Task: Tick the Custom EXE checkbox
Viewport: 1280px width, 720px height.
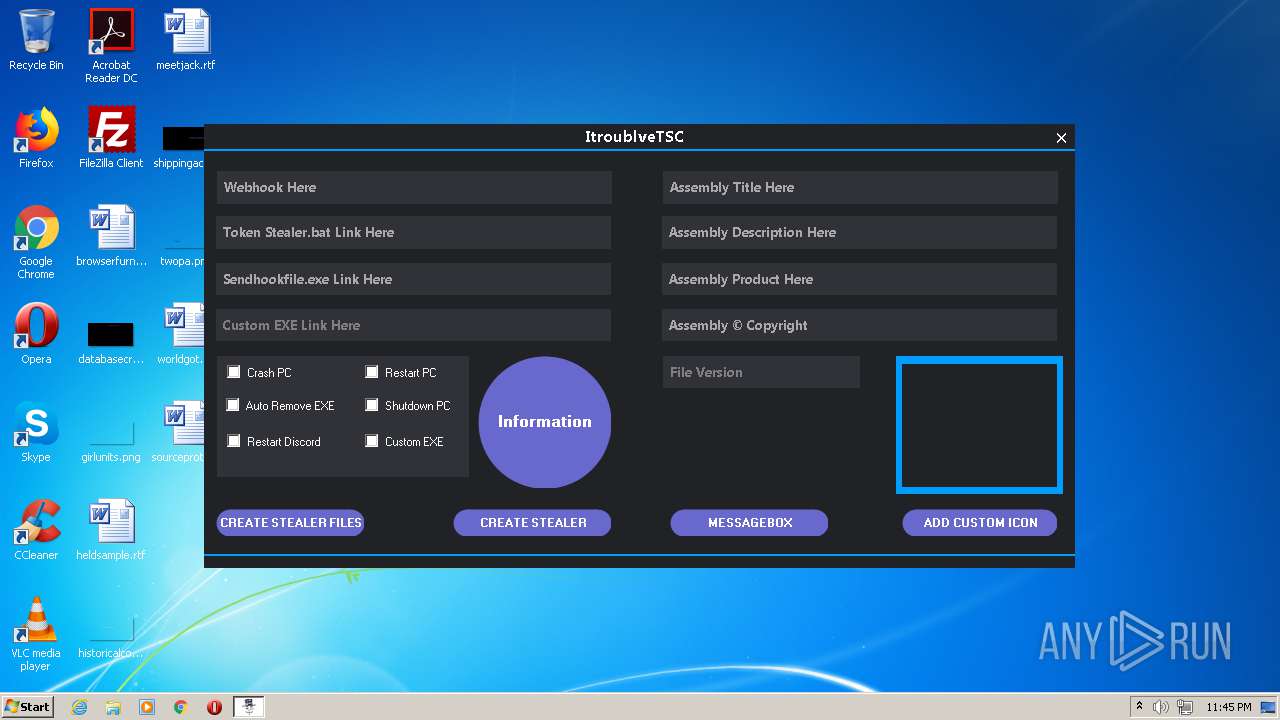Action: (x=372, y=441)
